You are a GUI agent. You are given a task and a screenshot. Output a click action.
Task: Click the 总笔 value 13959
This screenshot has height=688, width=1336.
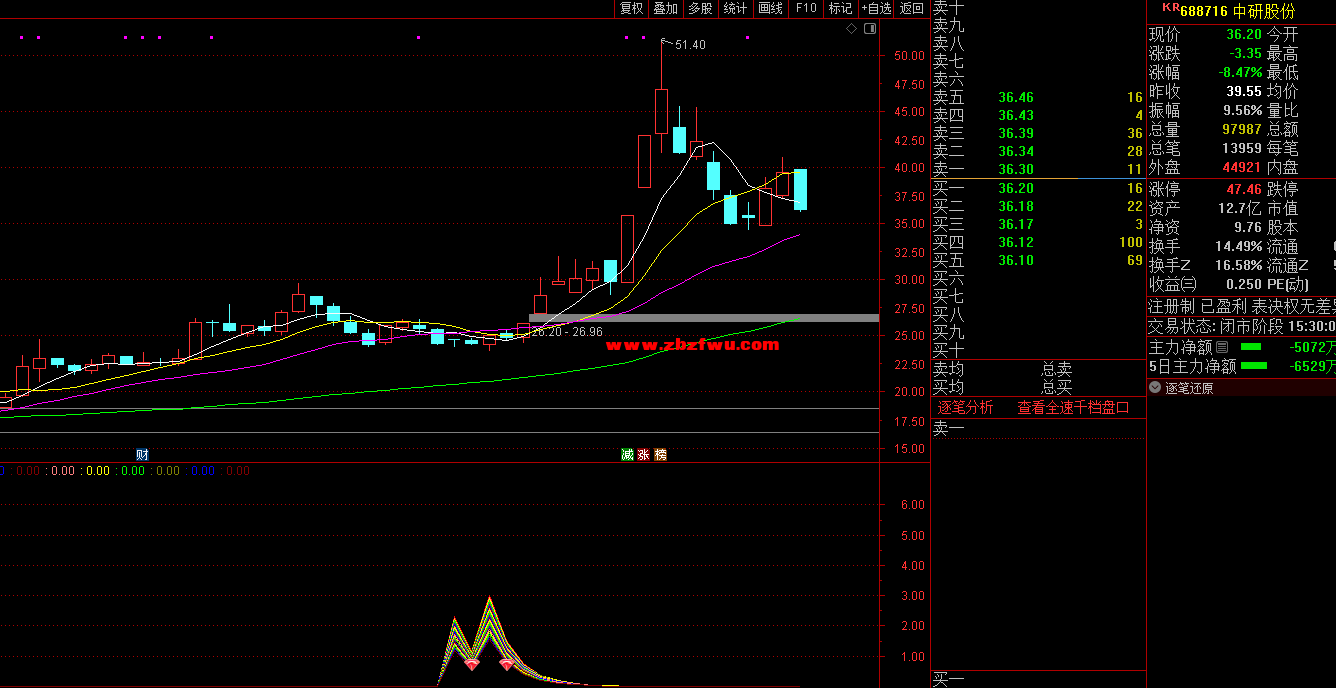[x=1242, y=148]
